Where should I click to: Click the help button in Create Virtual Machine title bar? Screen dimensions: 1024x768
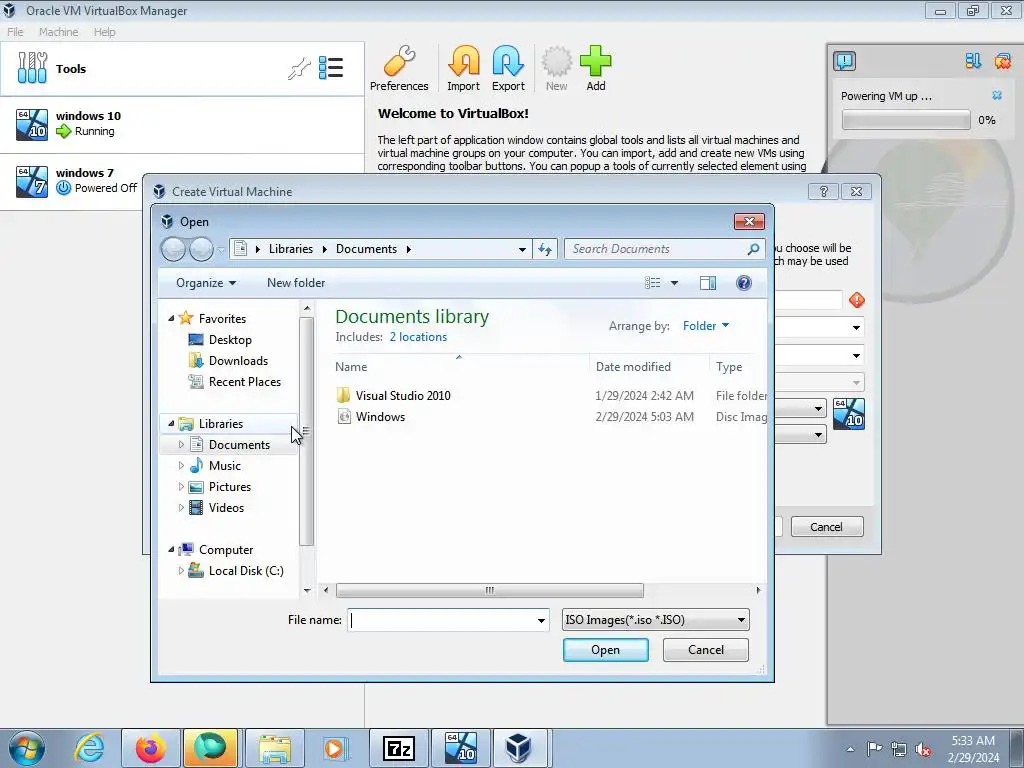click(824, 191)
